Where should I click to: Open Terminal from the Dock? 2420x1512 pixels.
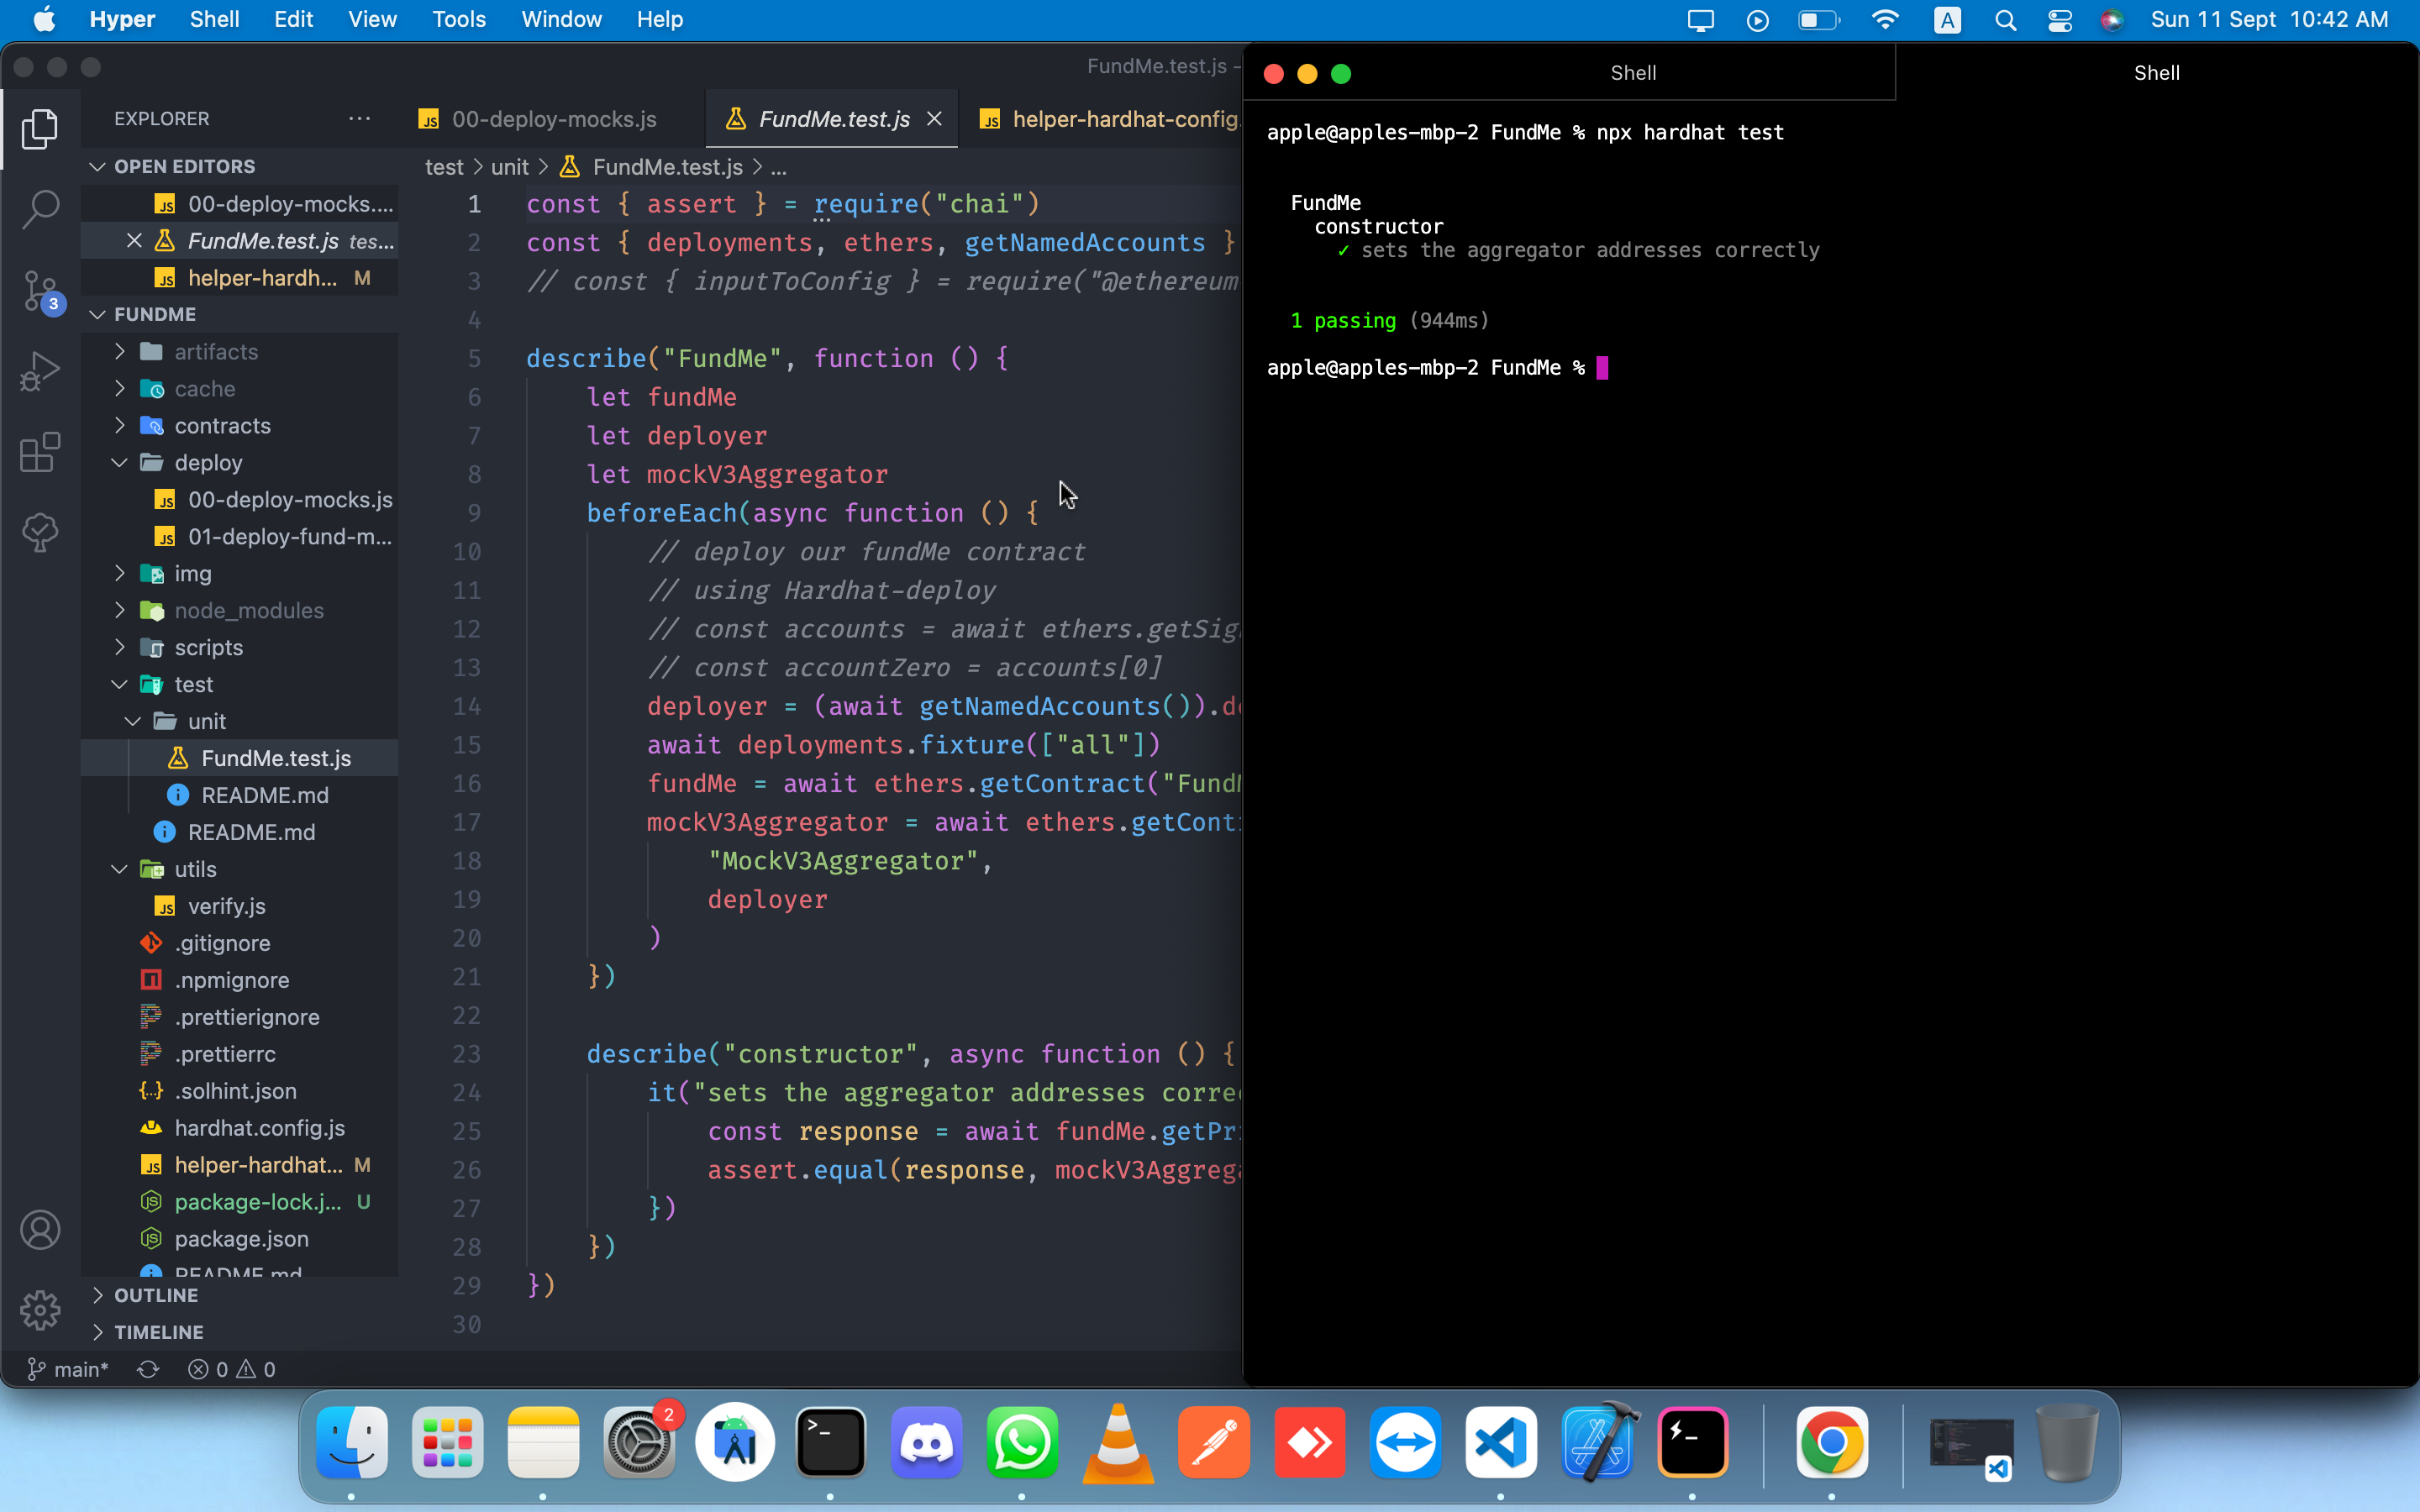tap(830, 1443)
